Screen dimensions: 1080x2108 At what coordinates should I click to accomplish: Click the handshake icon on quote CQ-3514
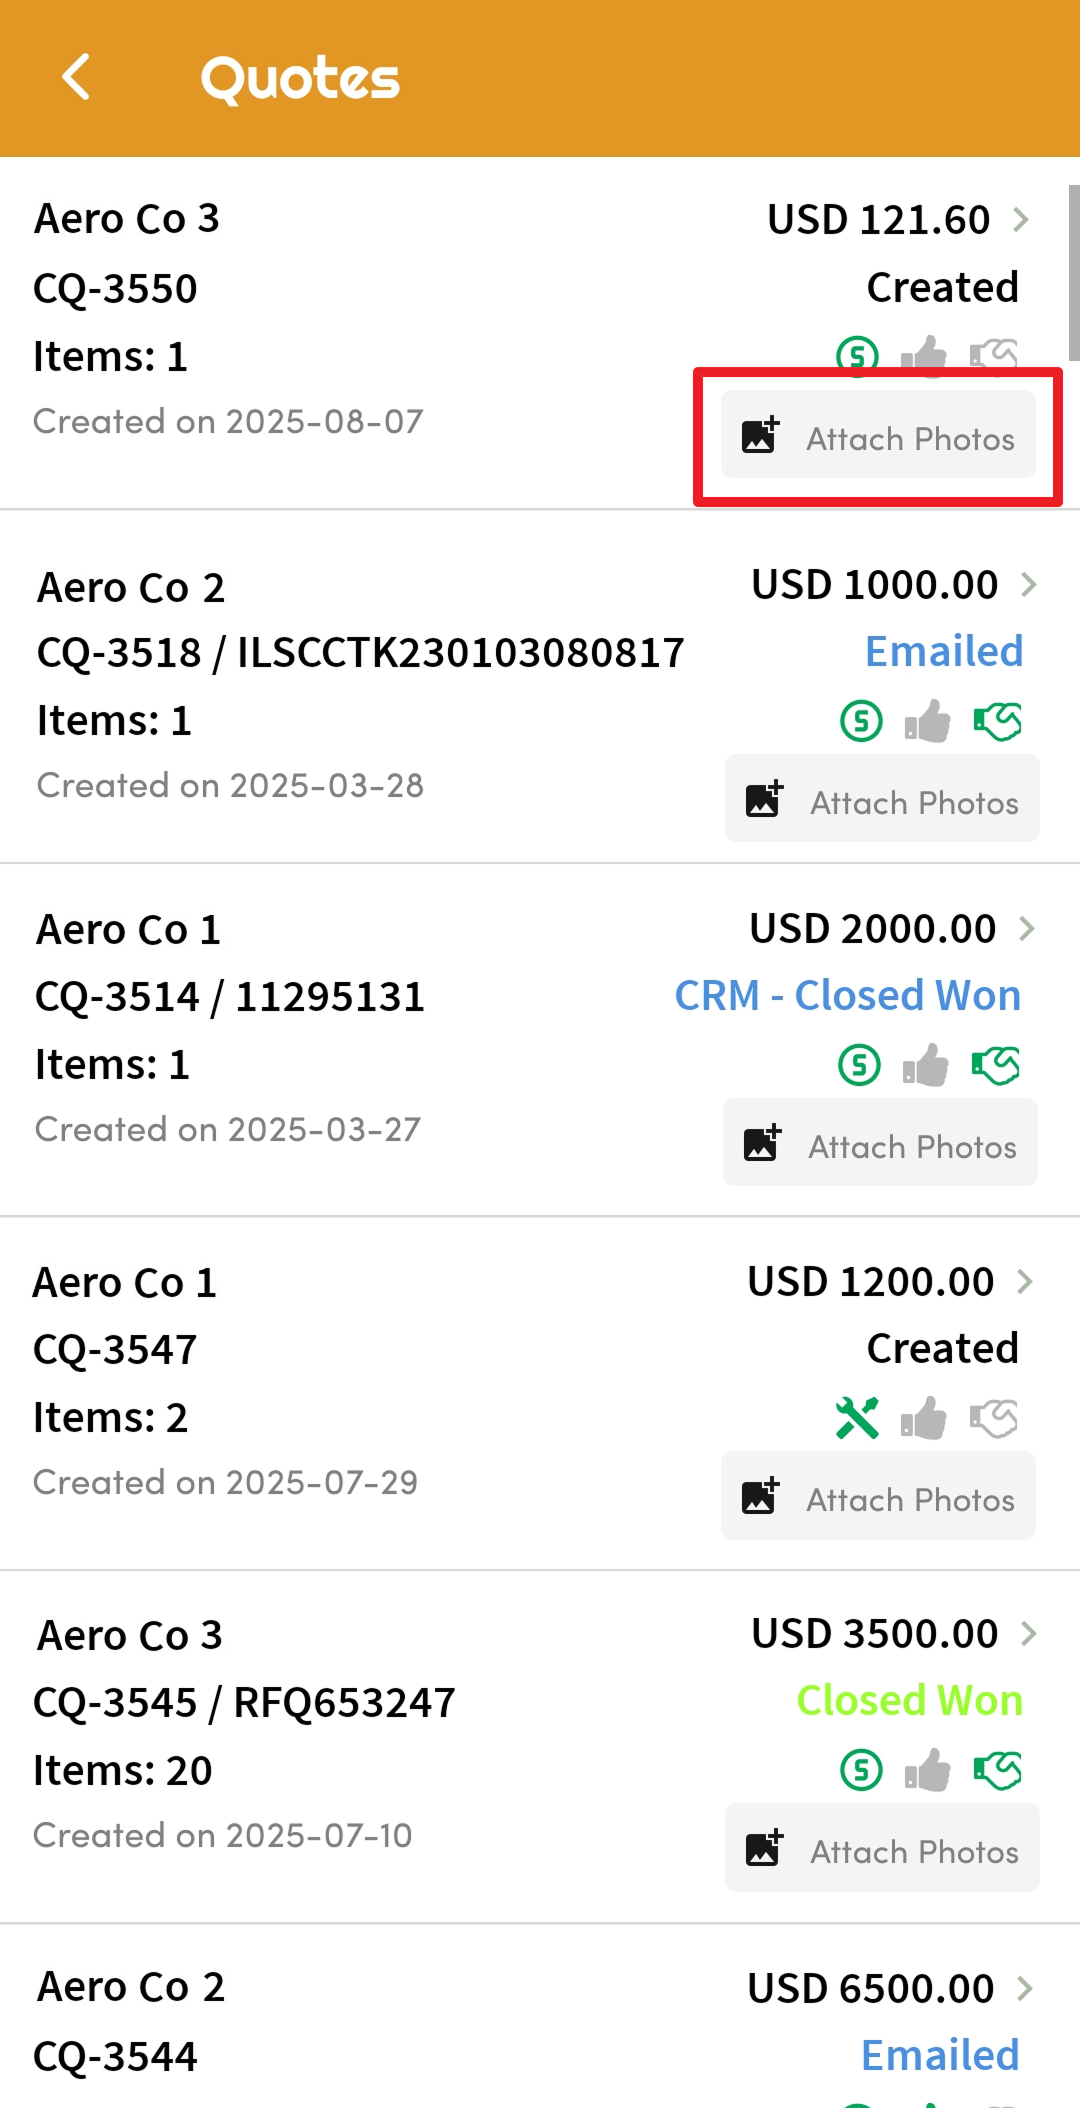coord(996,1065)
